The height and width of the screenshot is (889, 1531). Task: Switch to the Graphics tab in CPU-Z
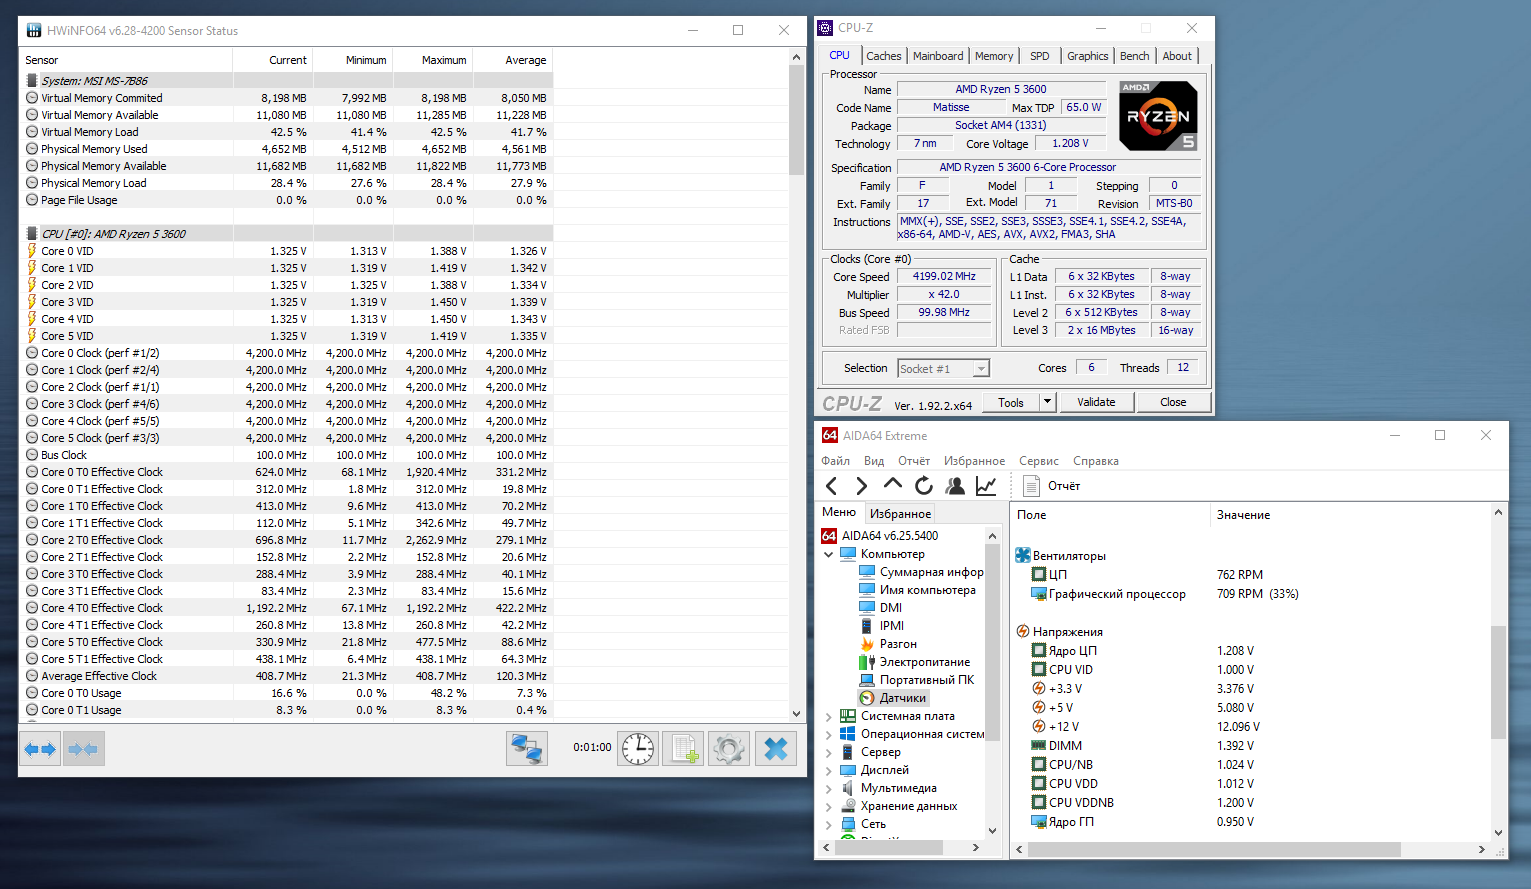(1088, 56)
